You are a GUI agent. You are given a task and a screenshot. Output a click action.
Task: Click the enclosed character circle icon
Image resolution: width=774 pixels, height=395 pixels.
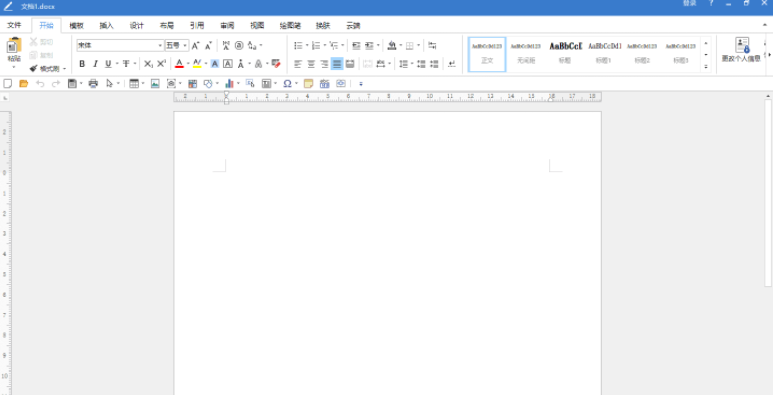(x=239, y=45)
